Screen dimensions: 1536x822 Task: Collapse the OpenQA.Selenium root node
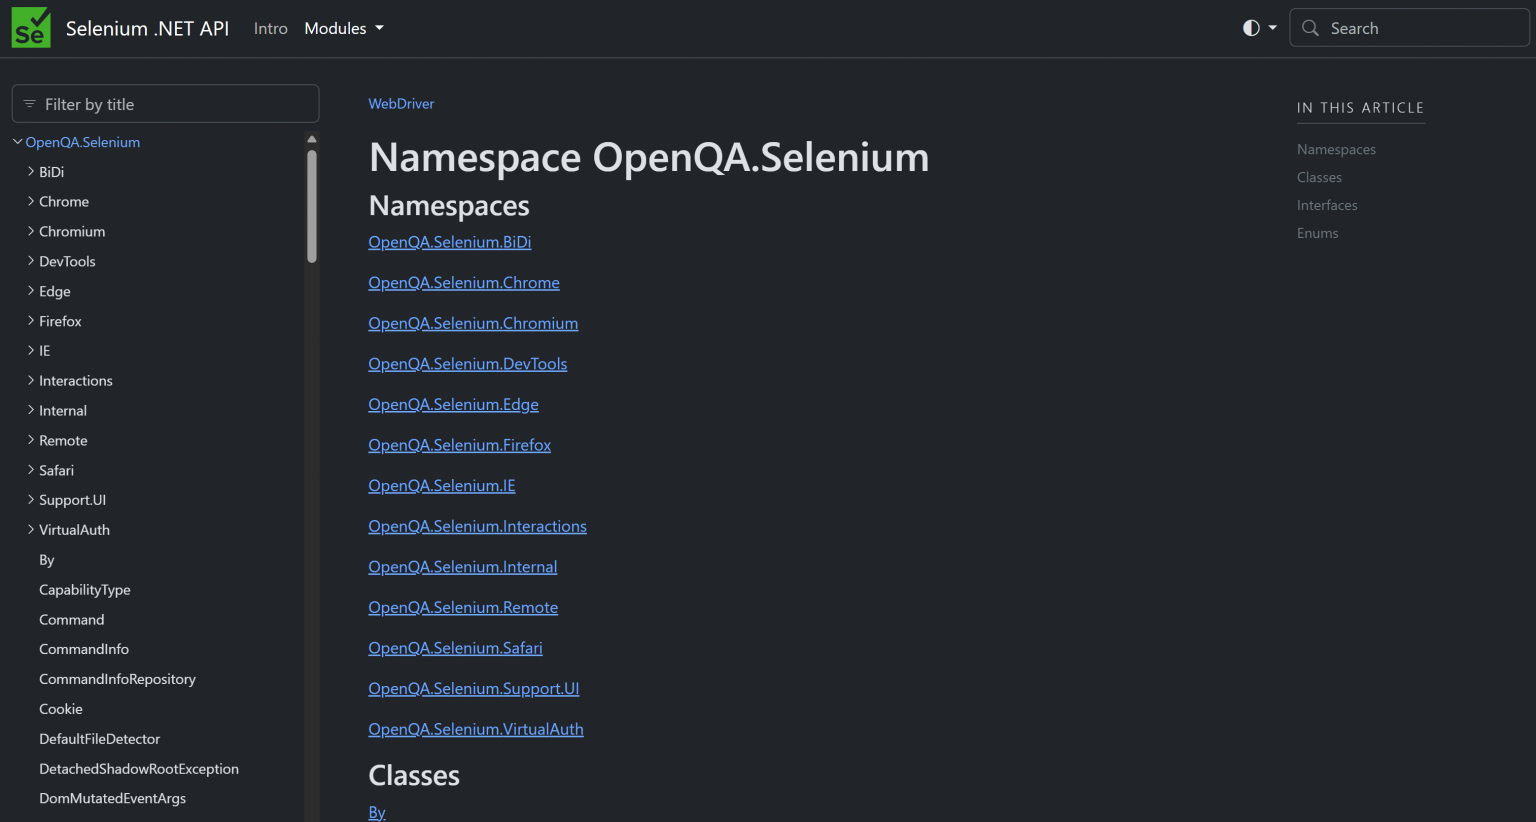tap(16, 142)
